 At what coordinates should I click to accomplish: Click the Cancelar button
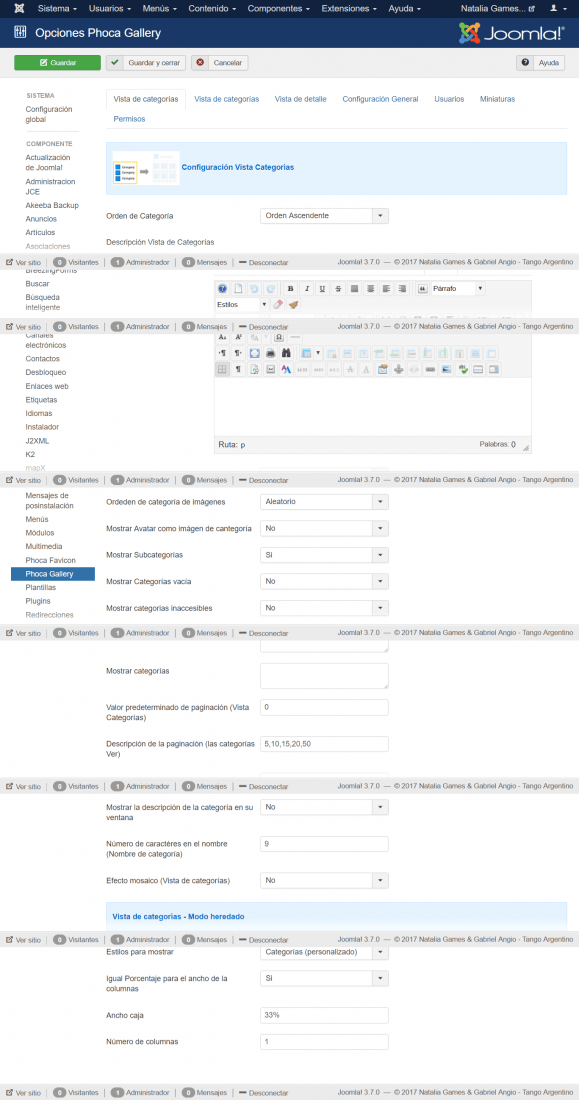point(220,62)
